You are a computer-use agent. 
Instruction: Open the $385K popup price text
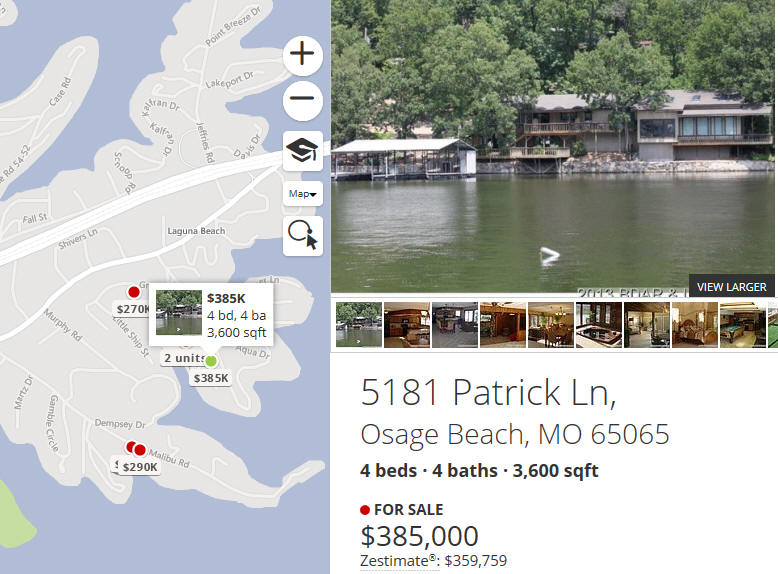point(226,299)
